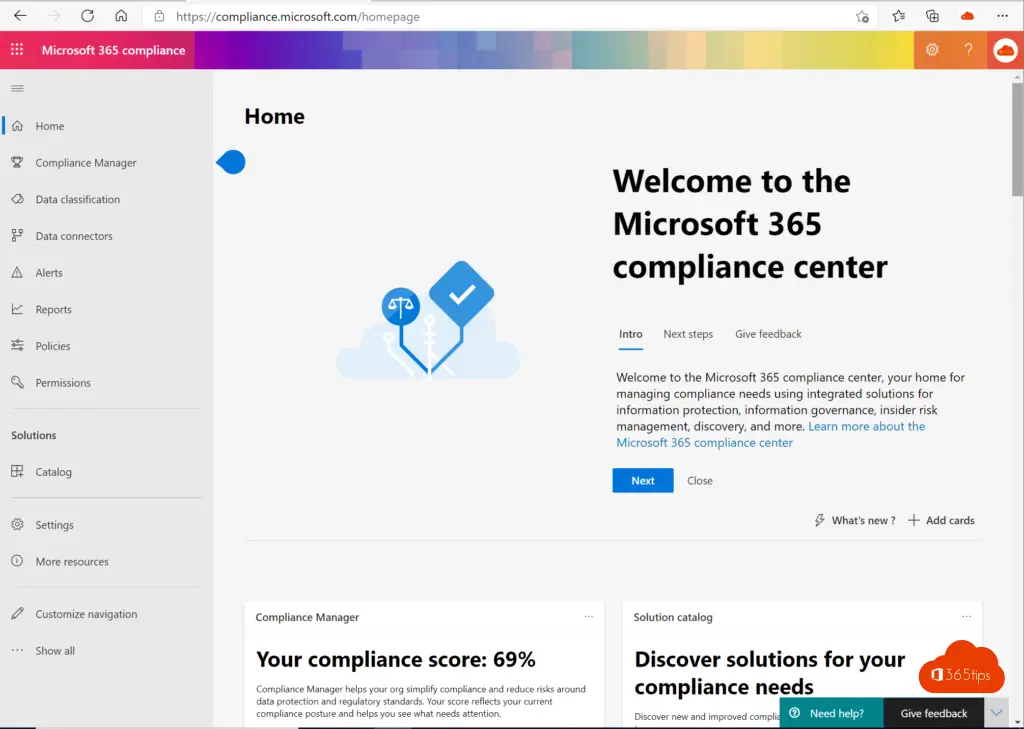Click the Settings gear icon in sidebar
The image size is (1024, 729).
point(18,524)
